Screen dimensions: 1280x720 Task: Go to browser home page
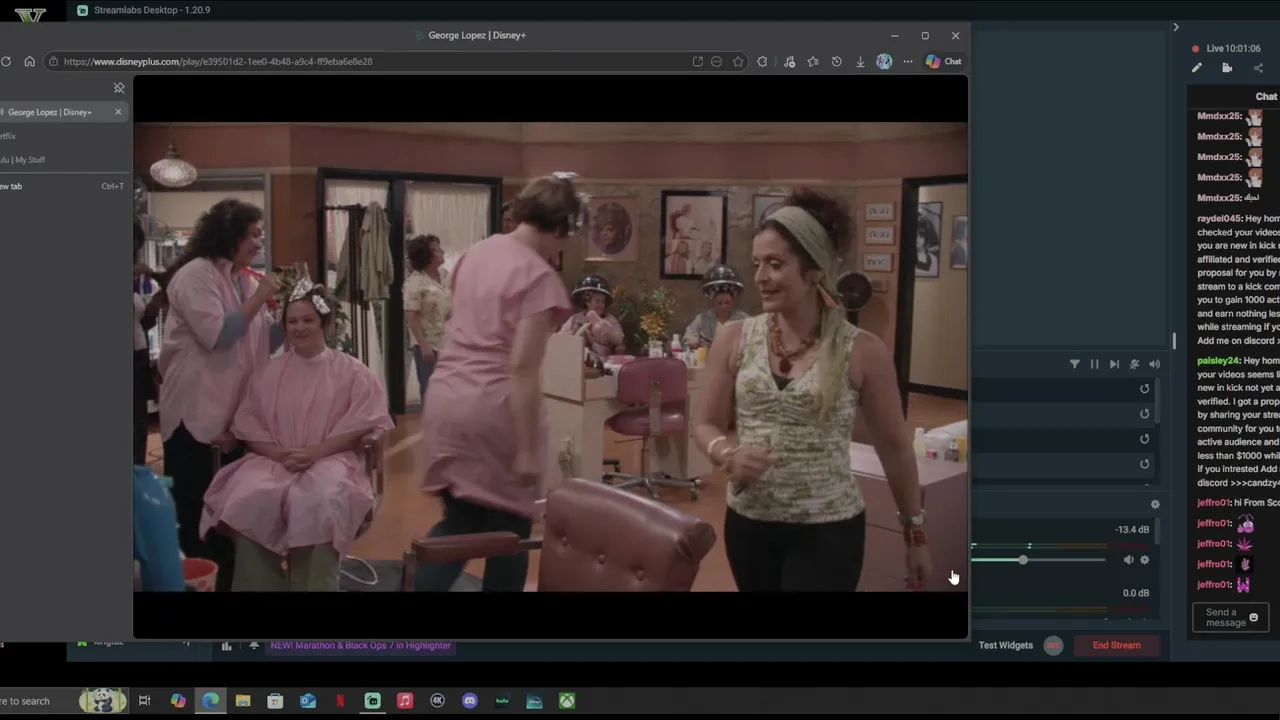coord(30,61)
